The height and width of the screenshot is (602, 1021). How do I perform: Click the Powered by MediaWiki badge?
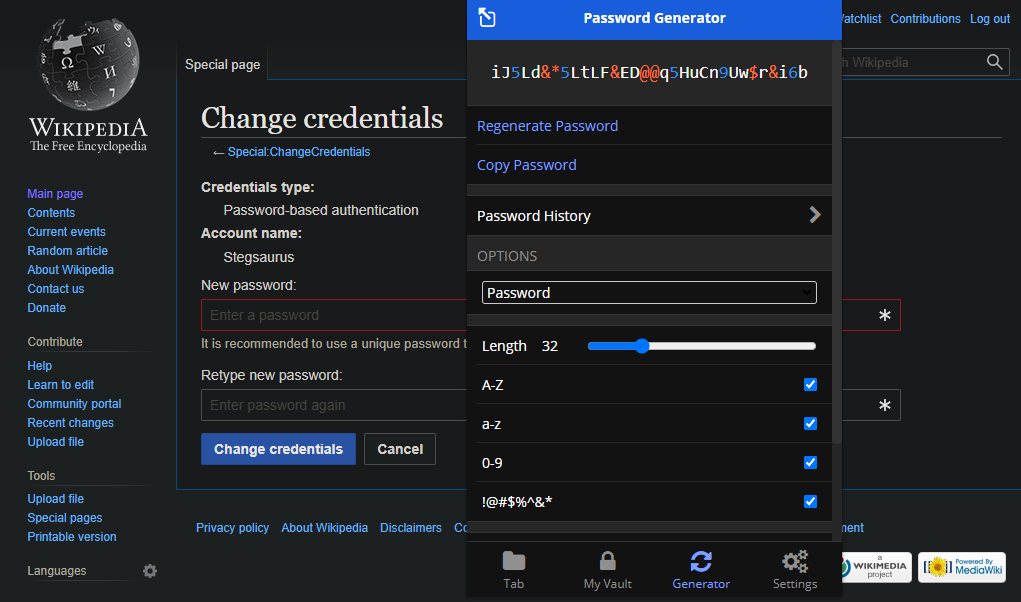[961, 567]
